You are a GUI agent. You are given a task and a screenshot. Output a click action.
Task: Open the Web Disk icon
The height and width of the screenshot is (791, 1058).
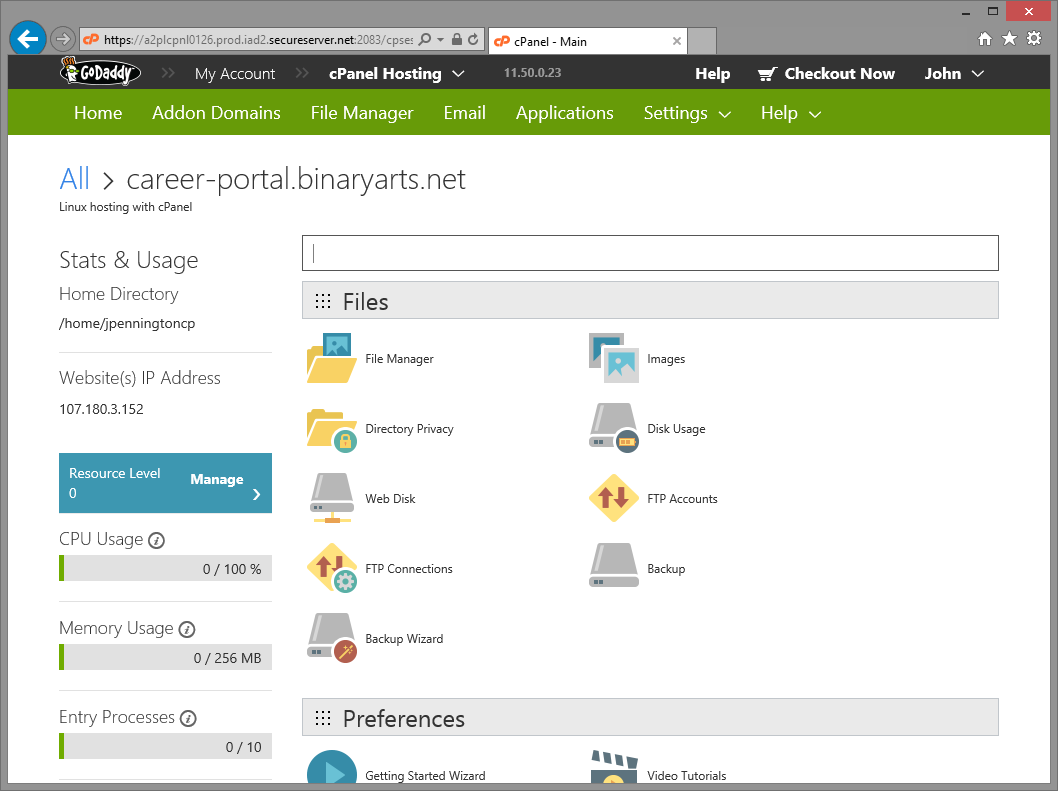click(x=331, y=499)
